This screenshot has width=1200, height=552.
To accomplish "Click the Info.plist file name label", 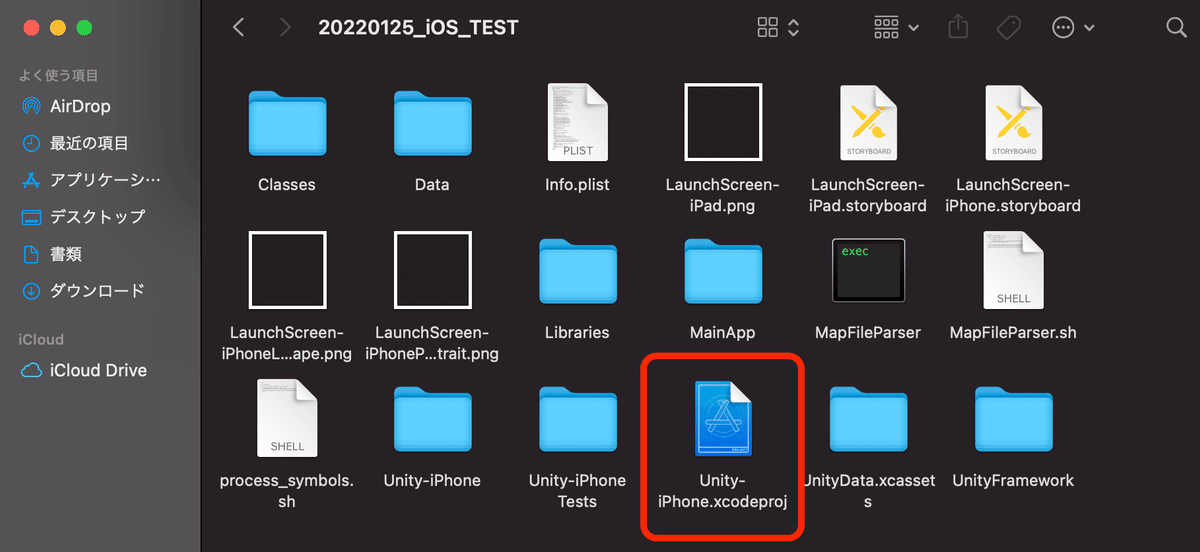I will tap(577, 185).
